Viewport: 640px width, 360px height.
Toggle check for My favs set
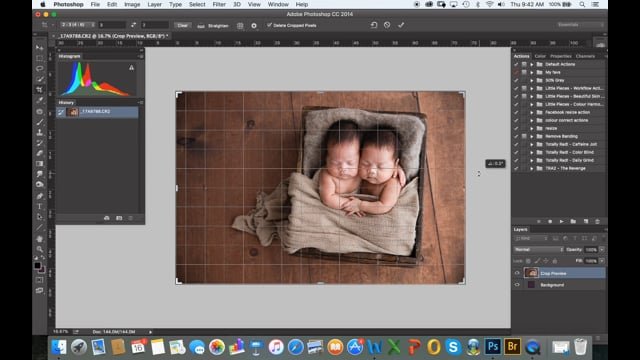(516, 72)
